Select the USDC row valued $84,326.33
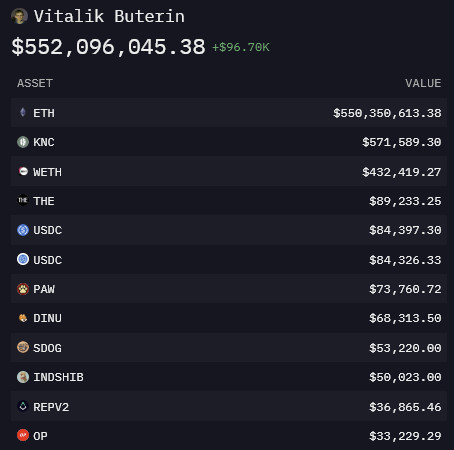The width and height of the screenshot is (454, 450). pos(229,259)
